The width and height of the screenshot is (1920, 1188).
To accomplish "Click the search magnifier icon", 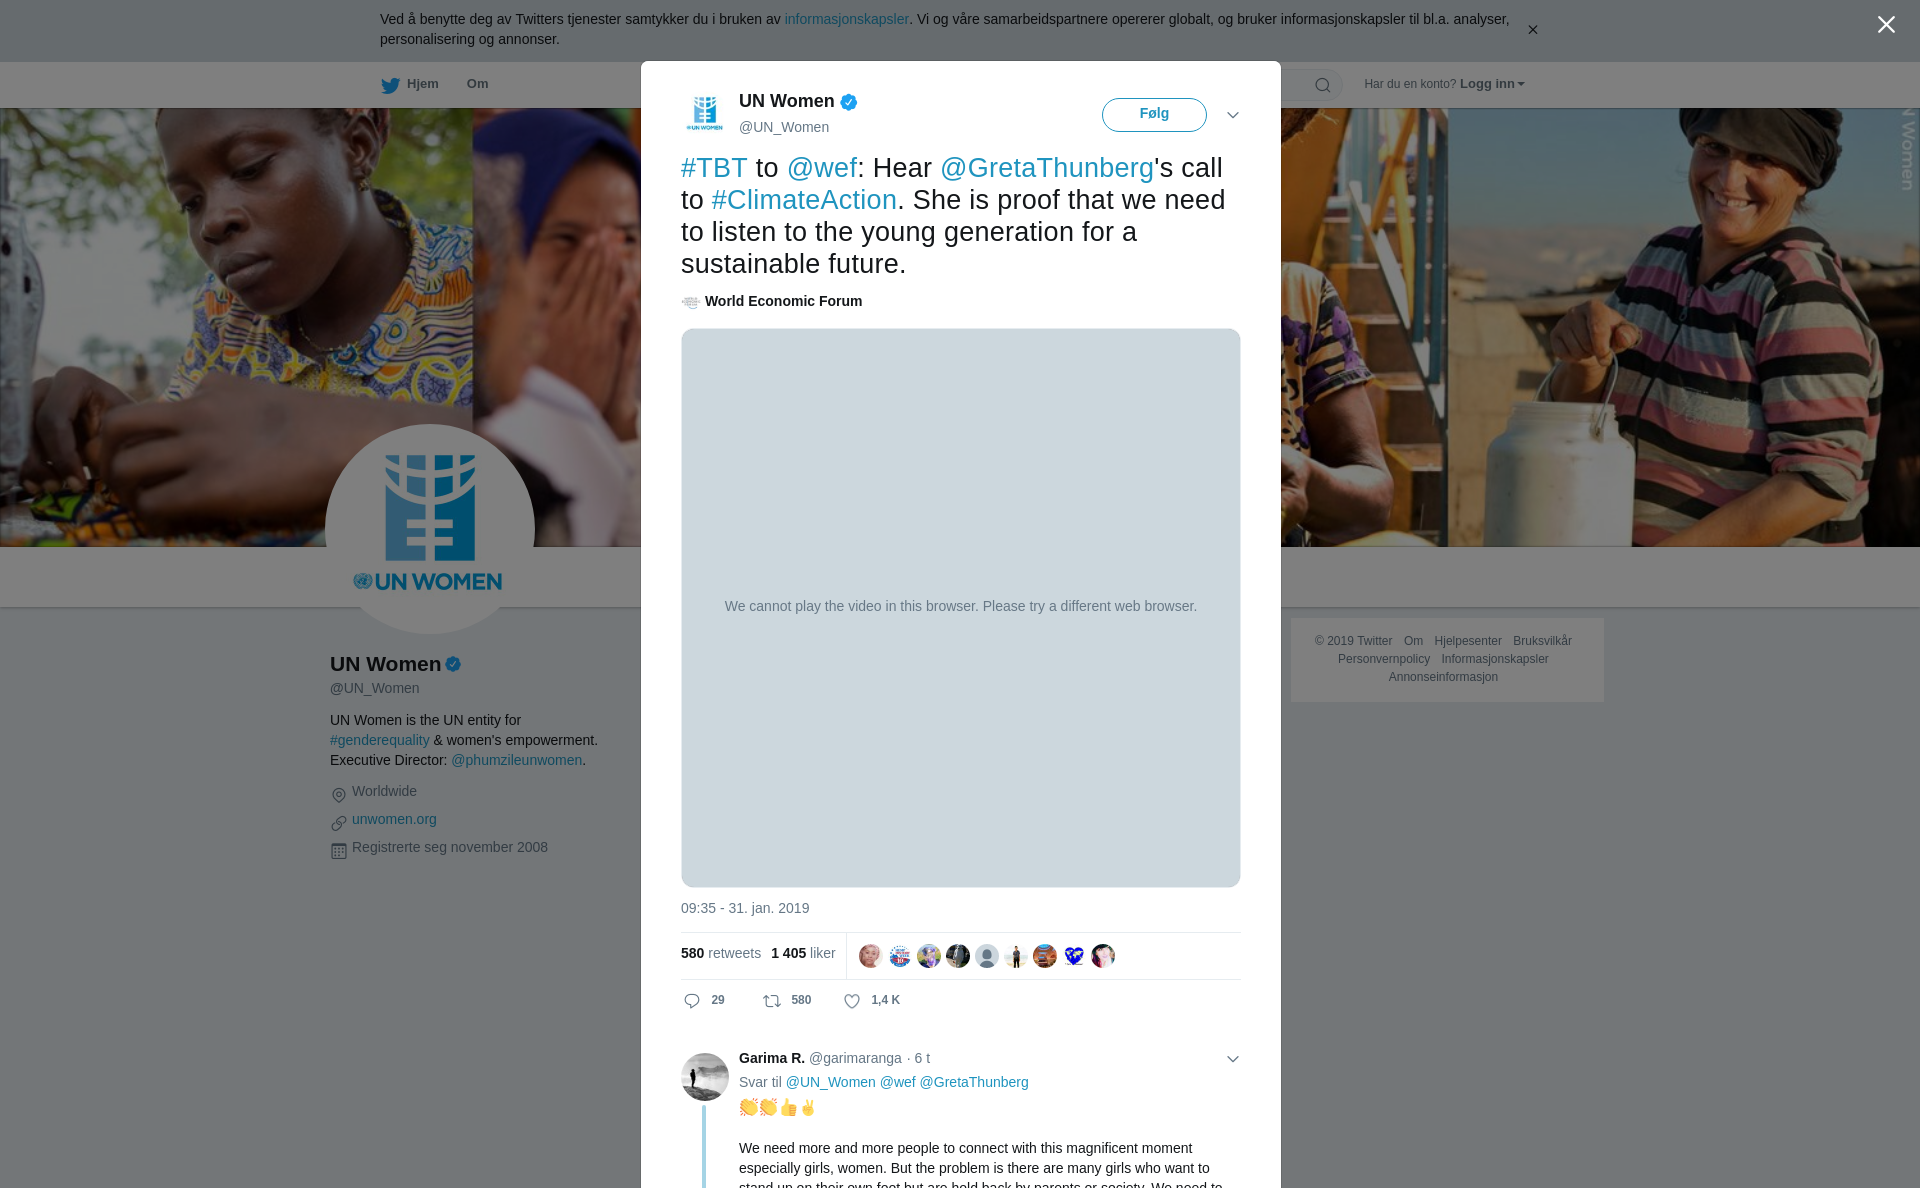I will (1323, 85).
